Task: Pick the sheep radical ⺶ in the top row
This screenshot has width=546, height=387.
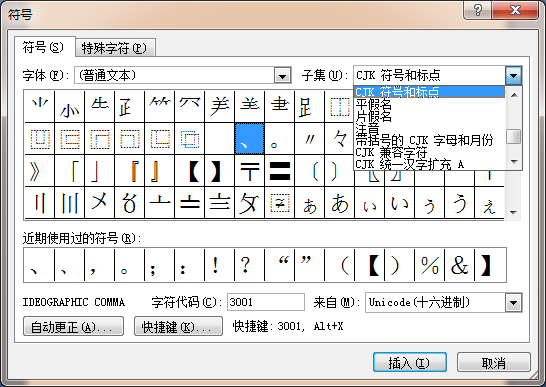Action: point(219,106)
